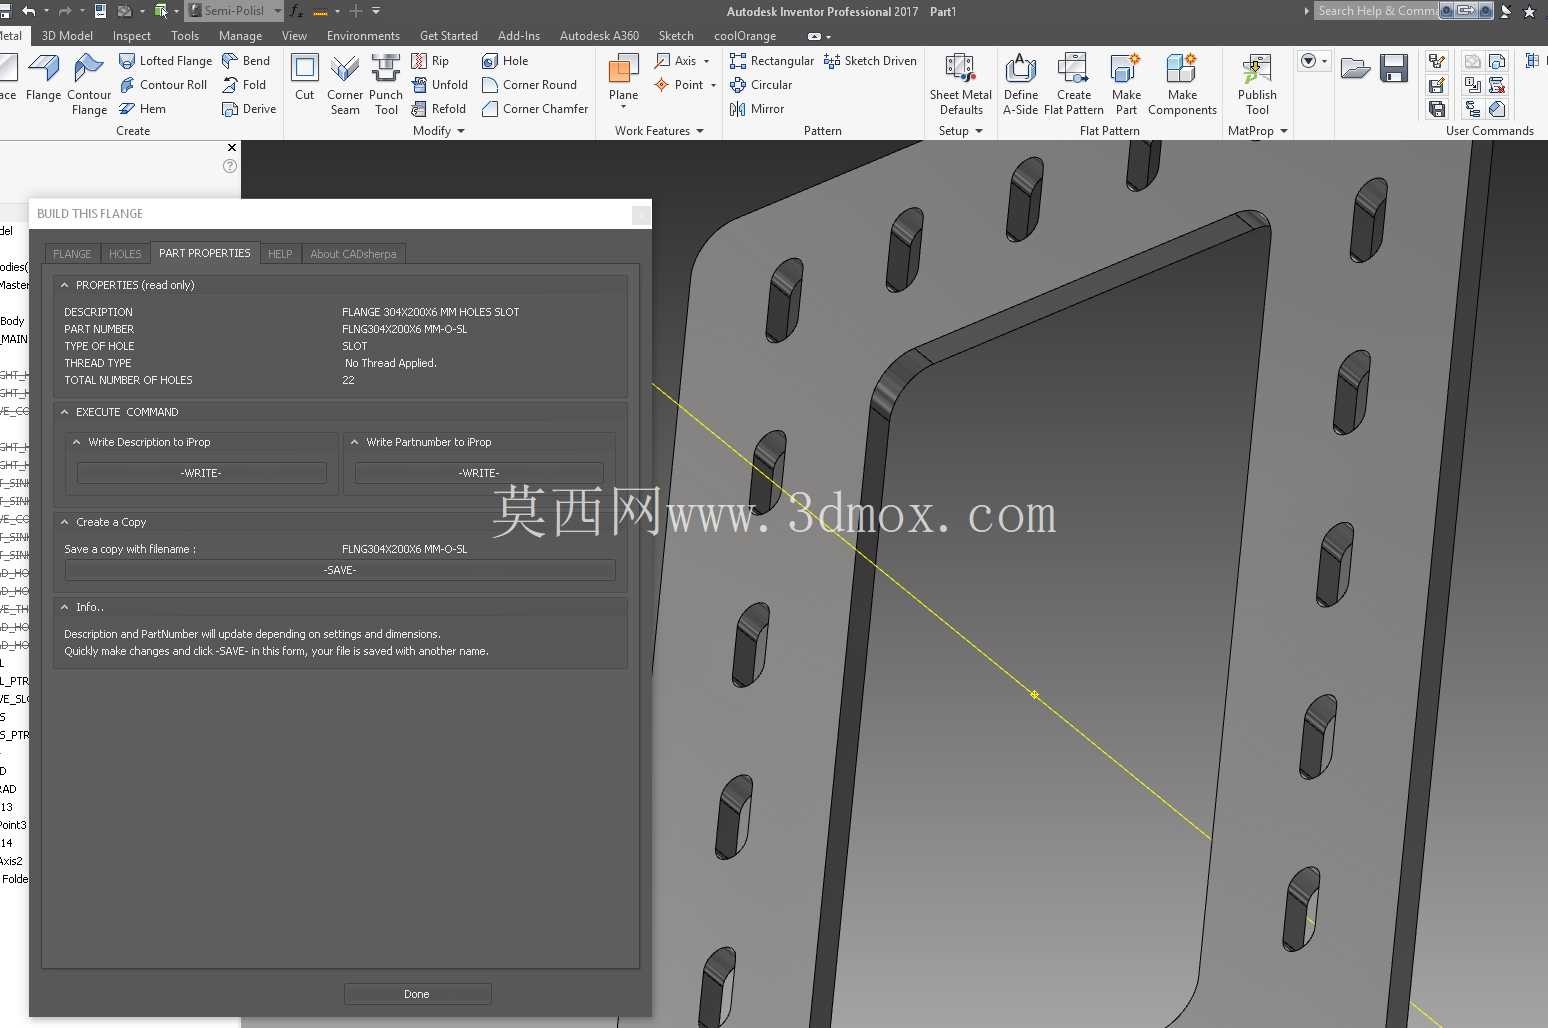
Task: Apply the Corner Round tool
Action: pyautogui.click(x=530, y=85)
